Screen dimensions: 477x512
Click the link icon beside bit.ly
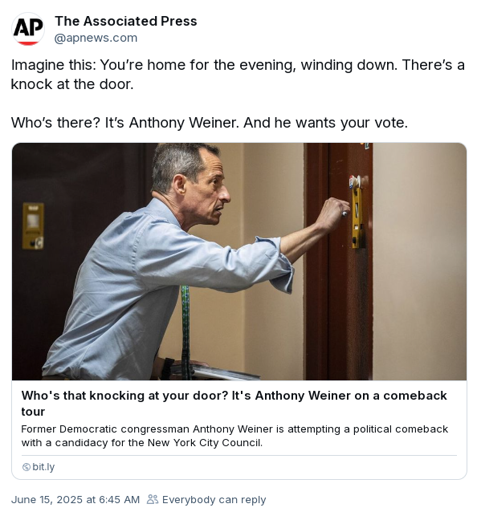26,467
